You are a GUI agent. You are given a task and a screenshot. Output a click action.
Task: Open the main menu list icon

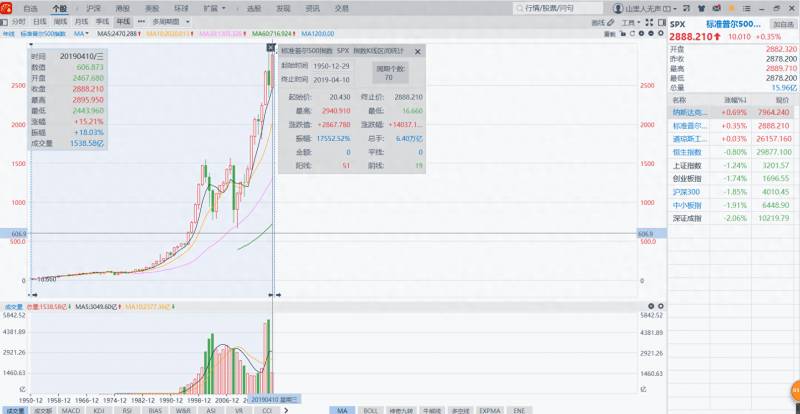pyautogui.click(x=747, y=9)
